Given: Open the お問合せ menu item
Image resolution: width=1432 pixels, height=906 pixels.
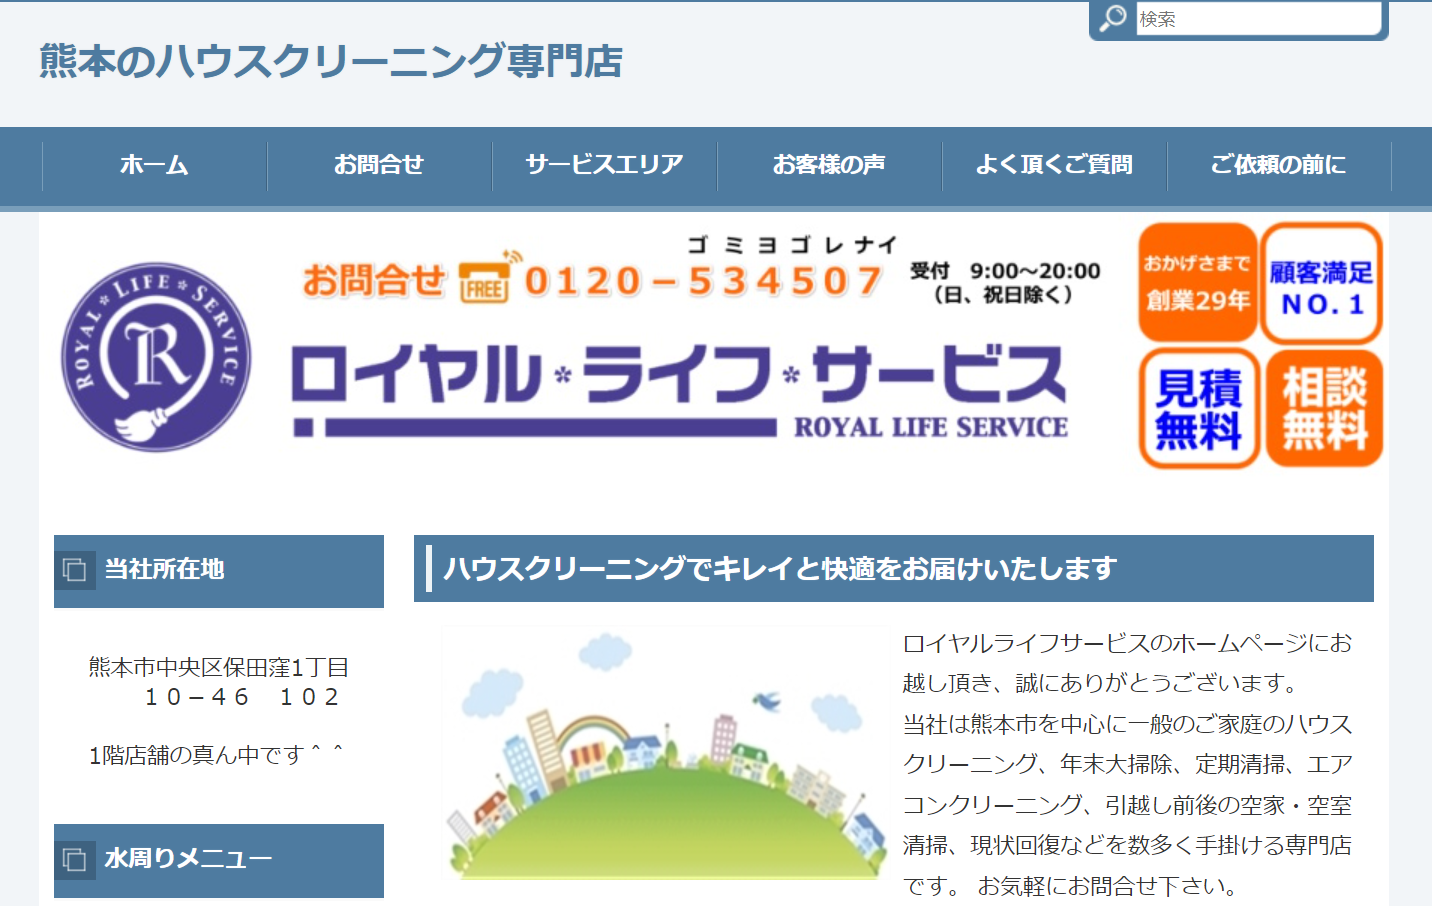Looking at the screenshot, I should pyautogui.click(x=379, y=165).
